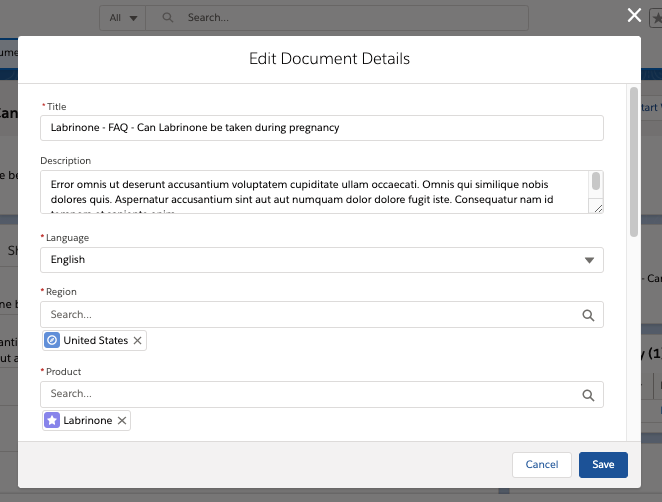This screenshot has width=662, height=502.
Task: Remove the United States region pill
Action: coord(138,341)
